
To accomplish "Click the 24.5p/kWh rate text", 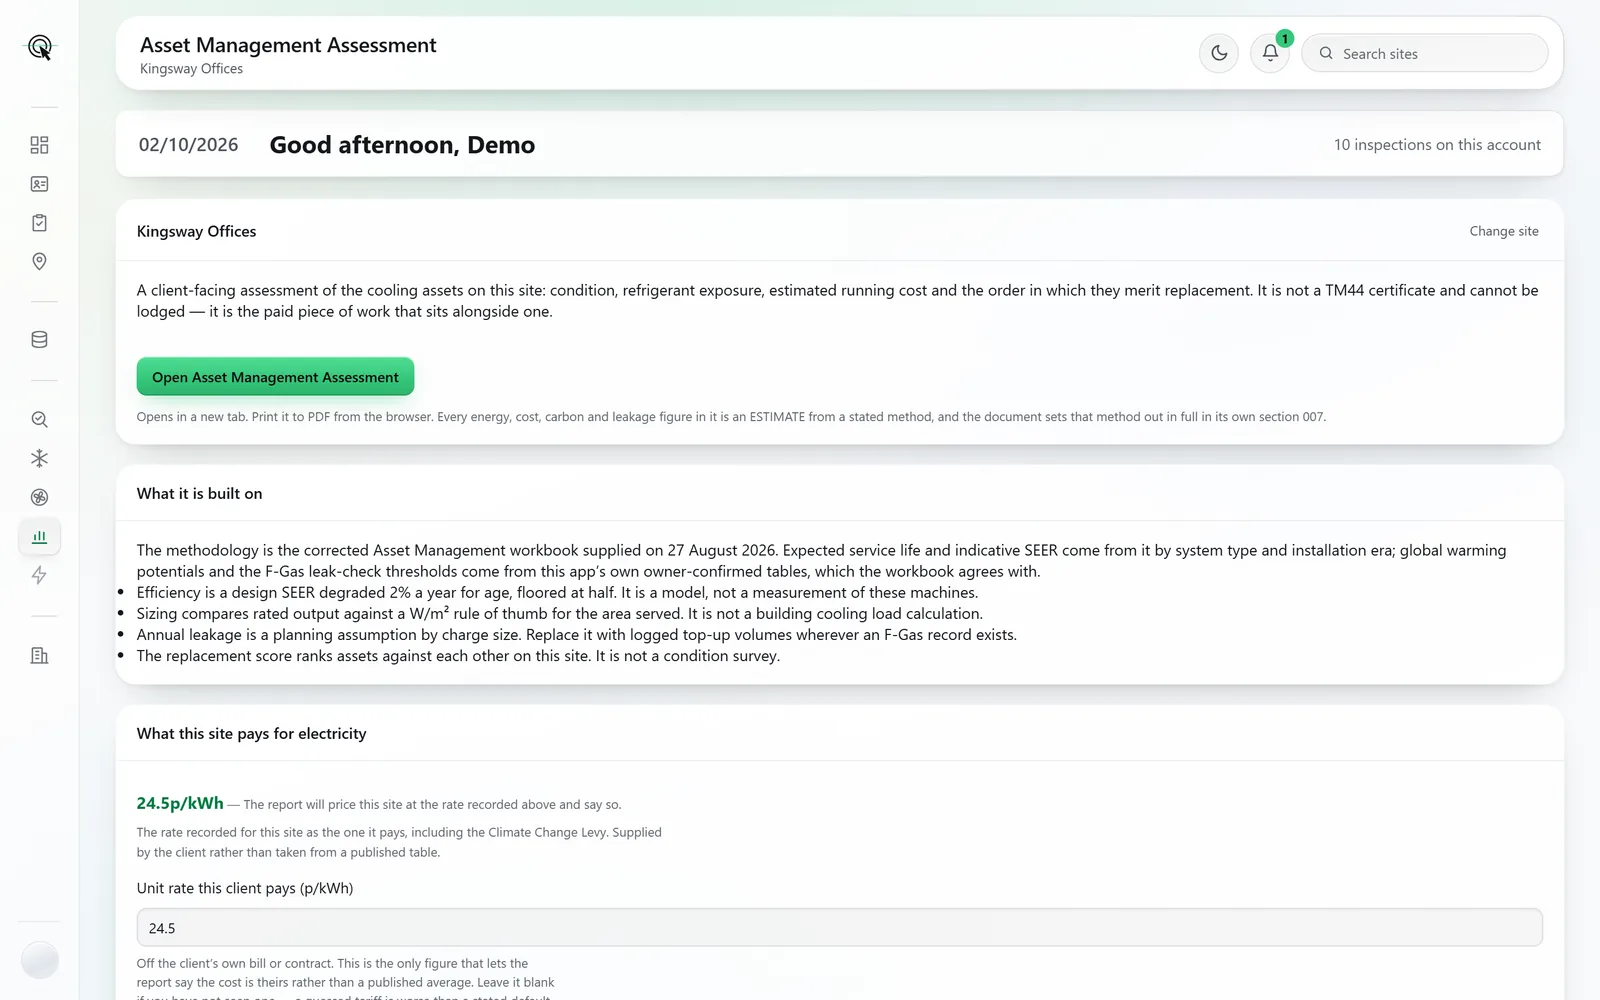I will tap(180, 803).
